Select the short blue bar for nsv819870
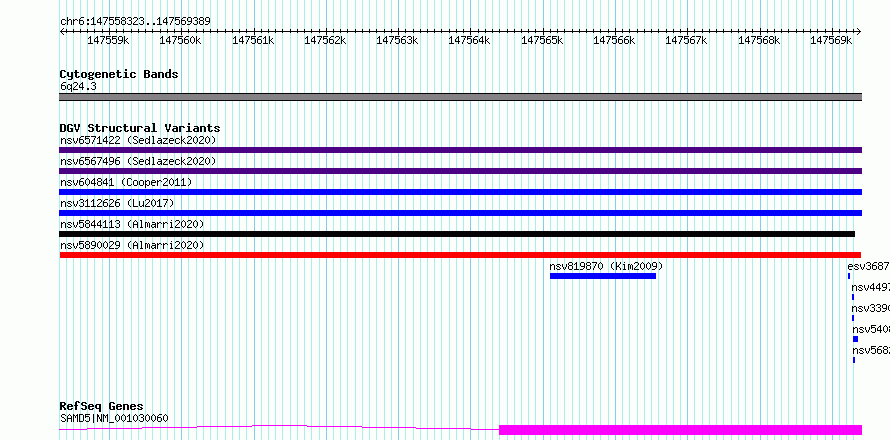 click(603, 276)
